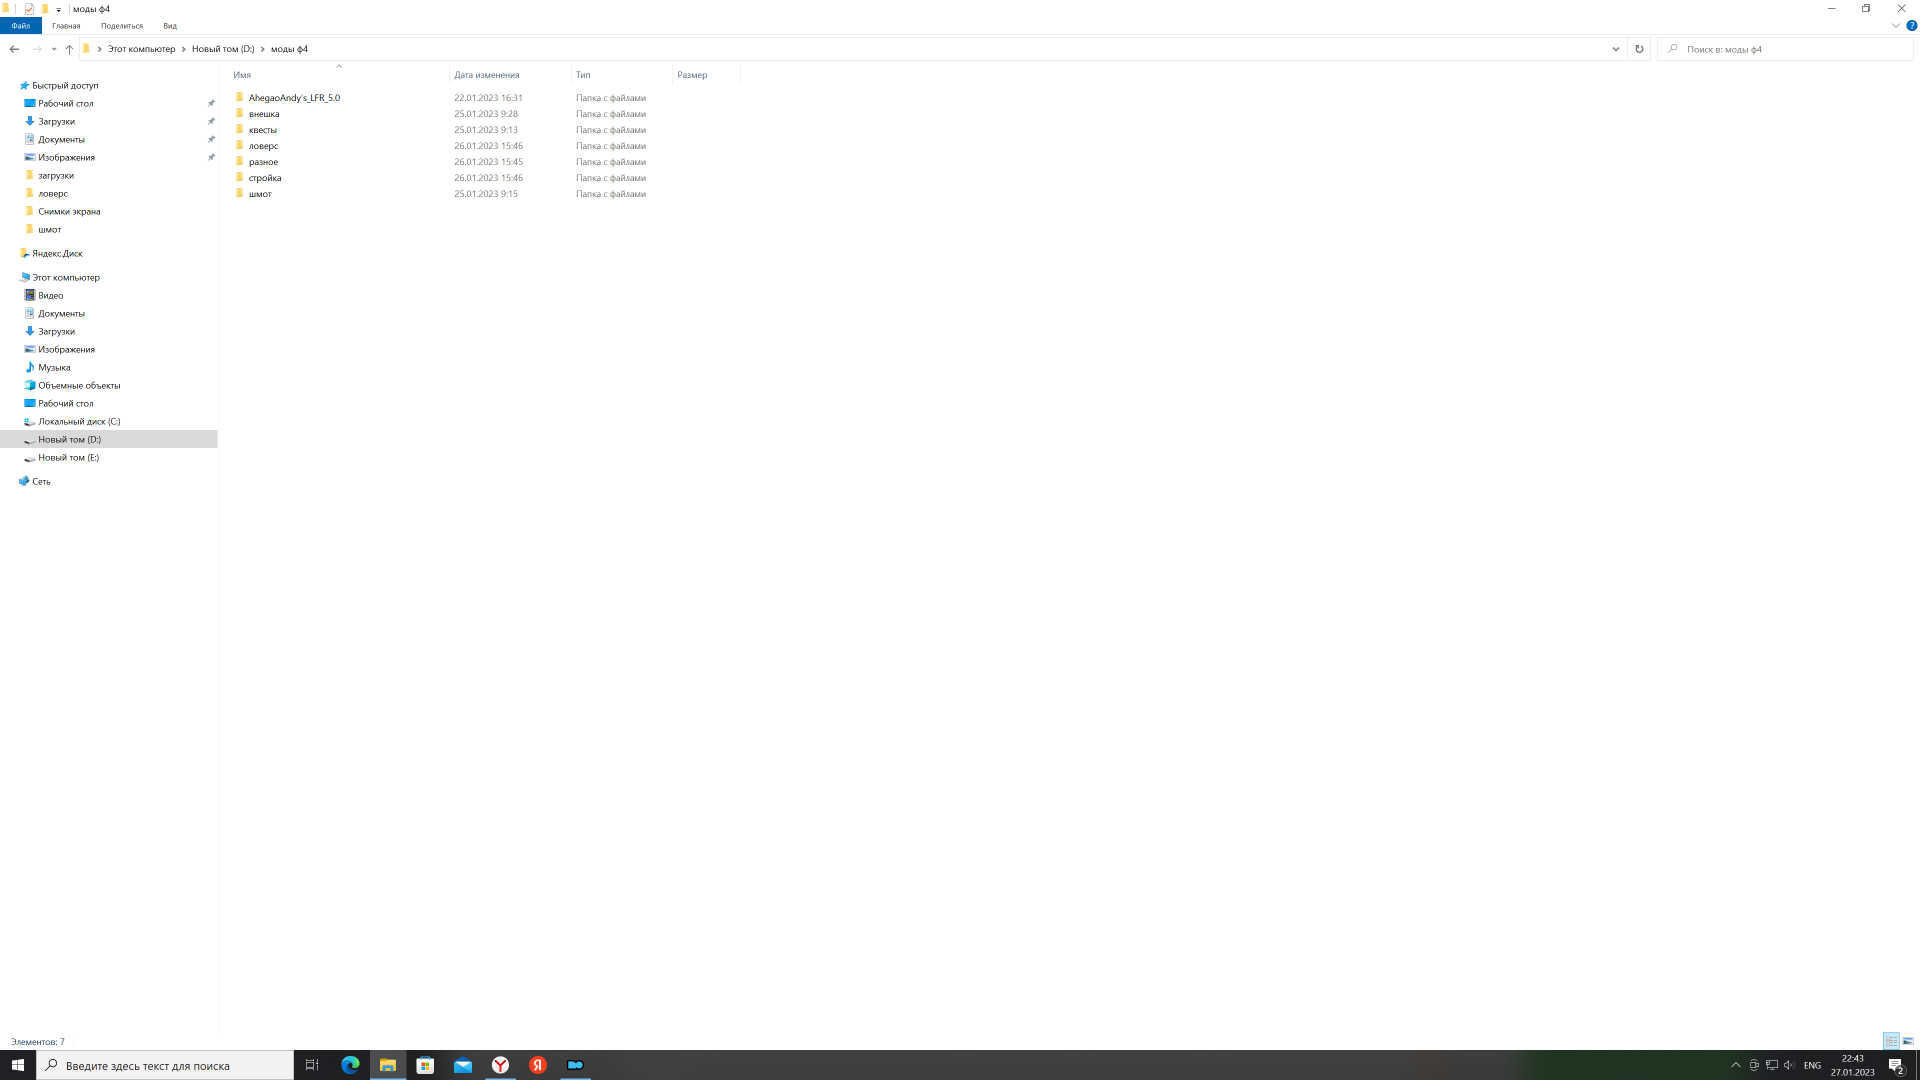Select Локальный диск (C:) in navigation pane
Image resolution: width=1920 pixels, height=1080 pixels.
(79, 422)
